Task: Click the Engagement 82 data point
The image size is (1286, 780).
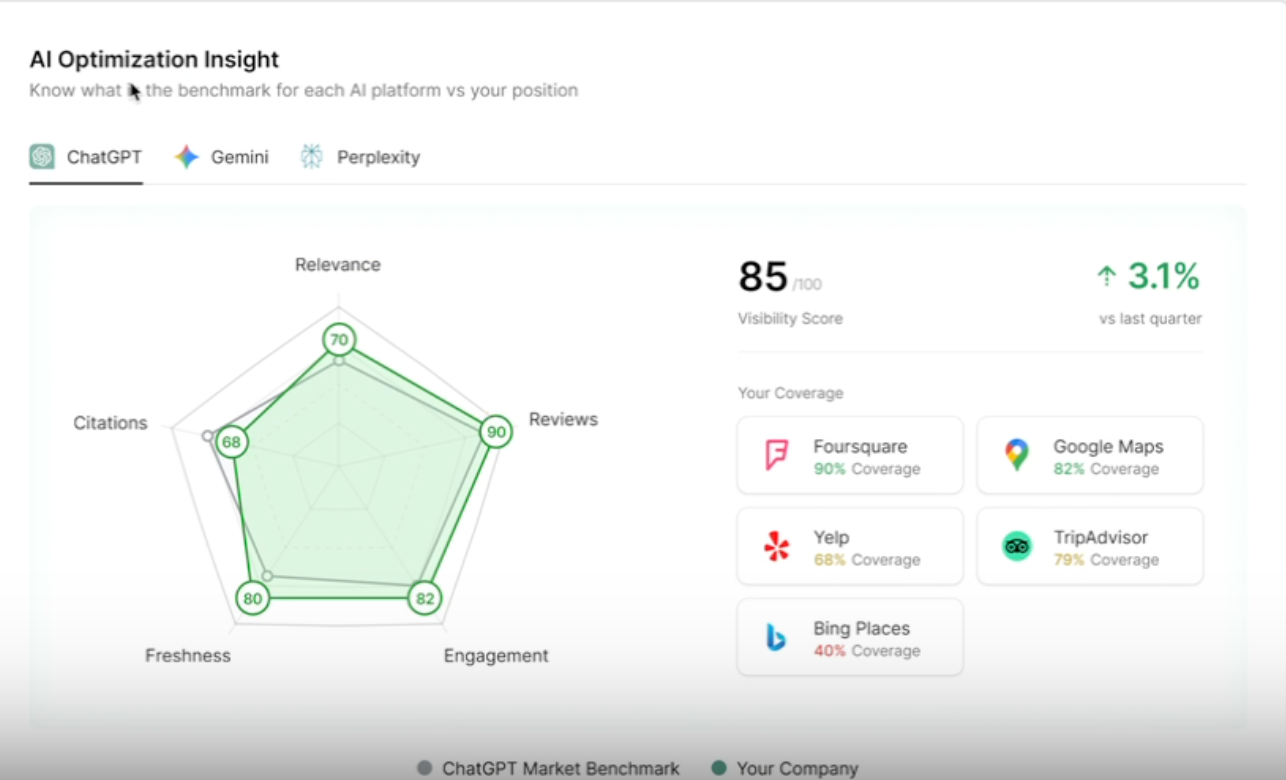Action: coord(425,599)
